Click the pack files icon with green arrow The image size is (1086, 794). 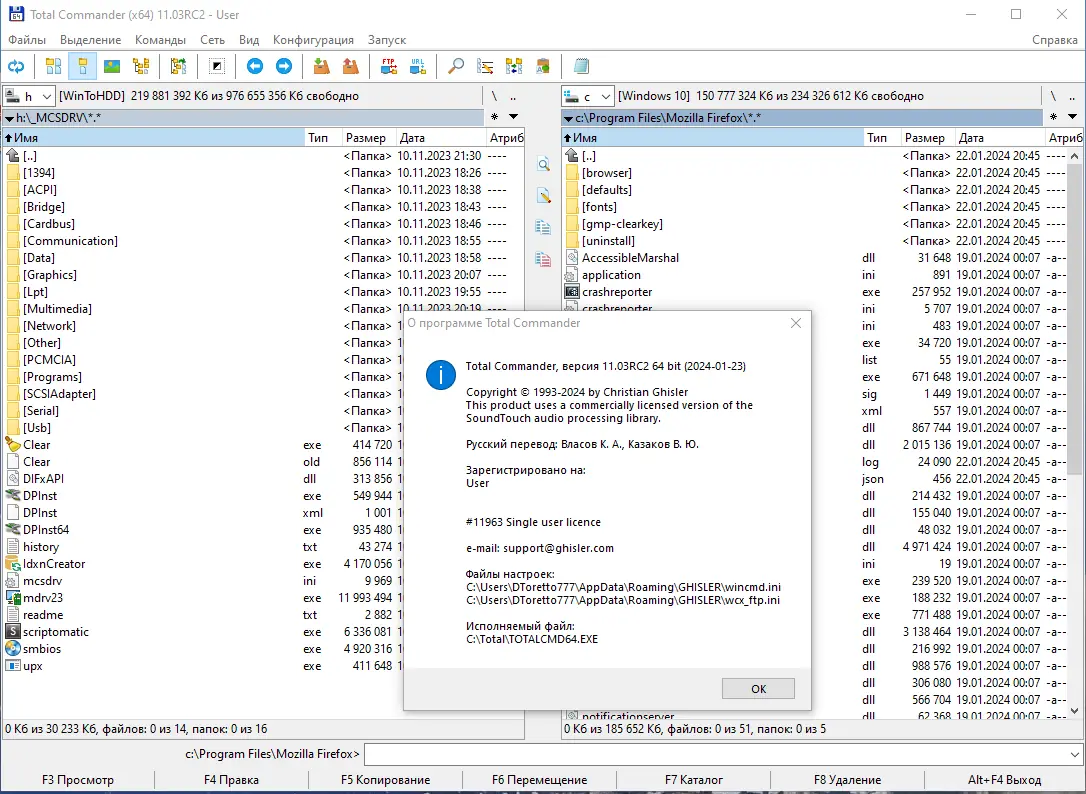click(x=321, y=67)
